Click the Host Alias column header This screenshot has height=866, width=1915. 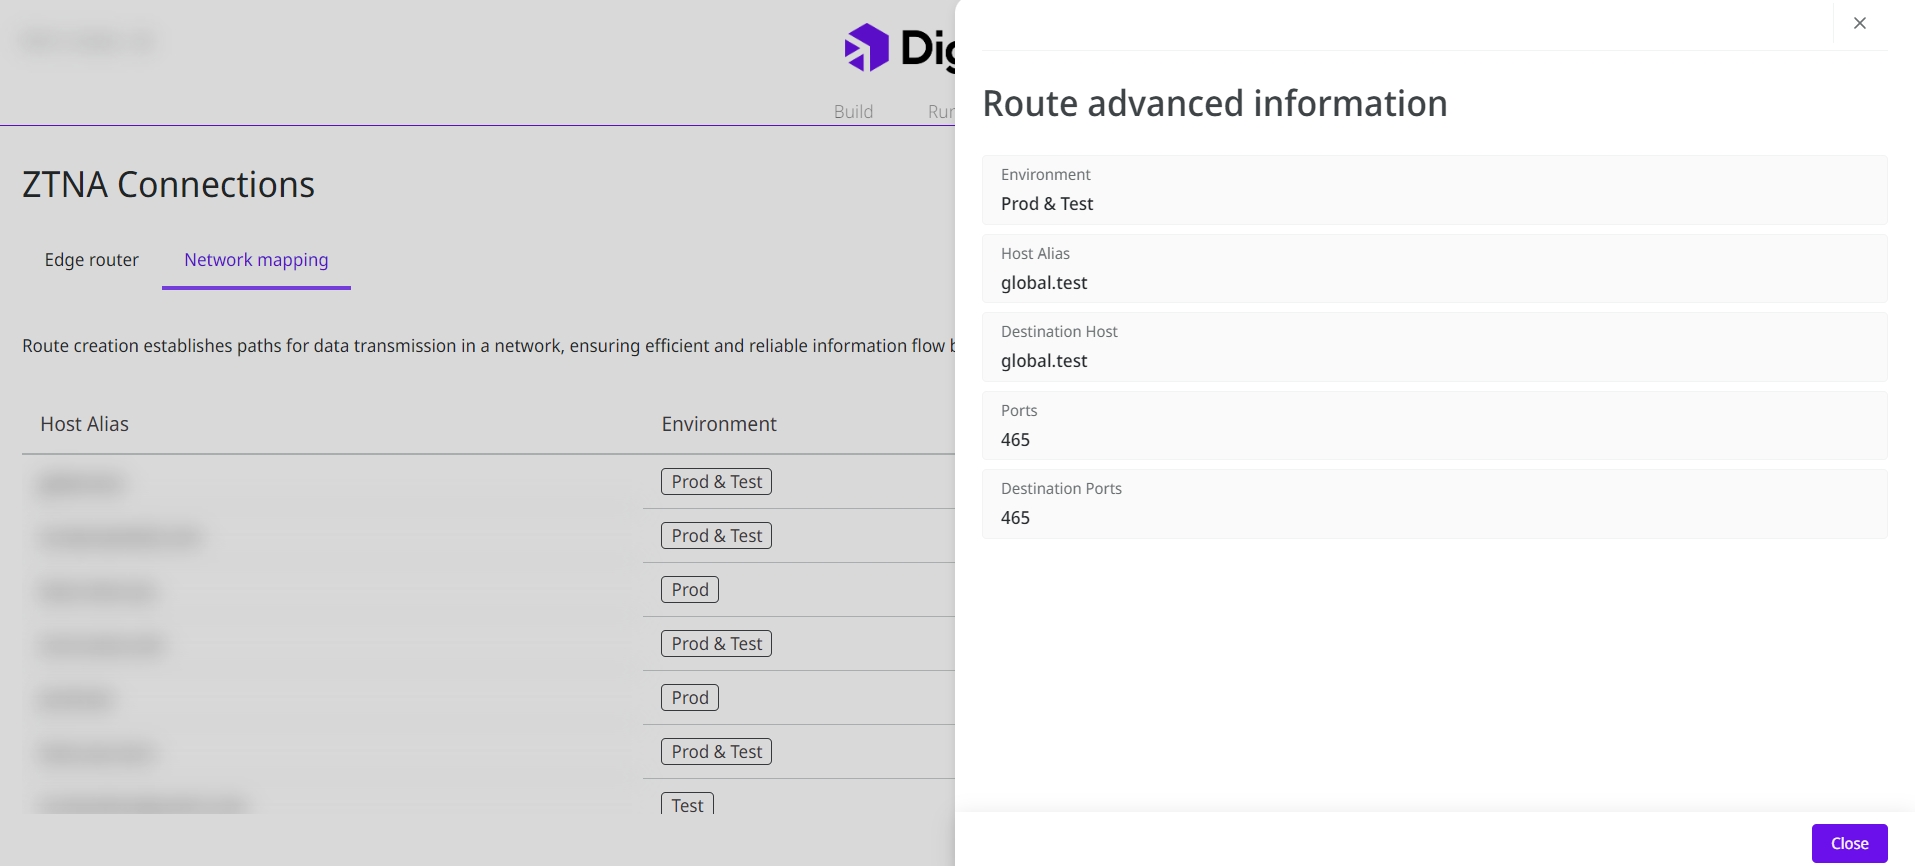pos(85,424)
